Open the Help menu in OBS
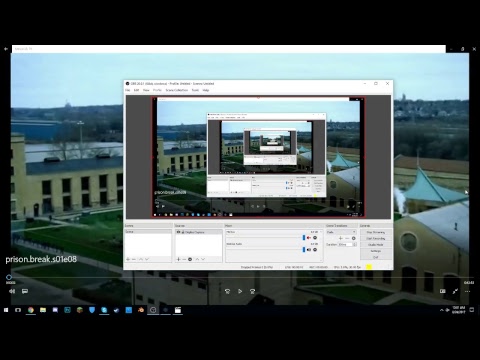The width and height of the screenshot is (480, 360). (206, 90)
